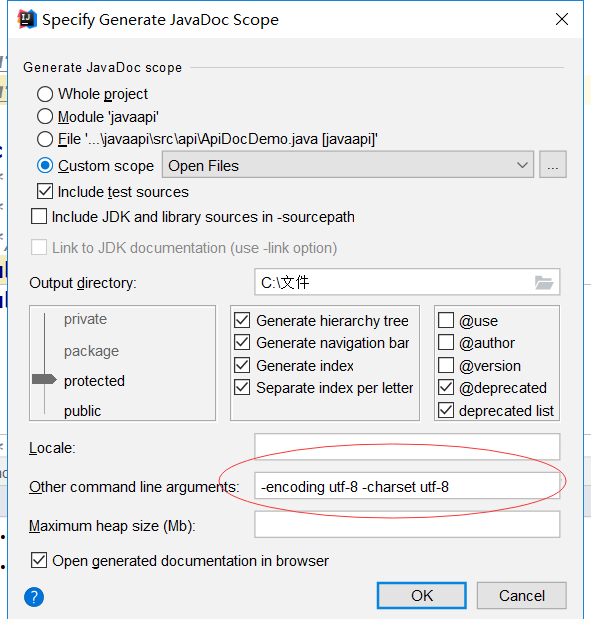591x619 pixels.
Task: Focus the Other command line arguments field
Action: (407, 486)
